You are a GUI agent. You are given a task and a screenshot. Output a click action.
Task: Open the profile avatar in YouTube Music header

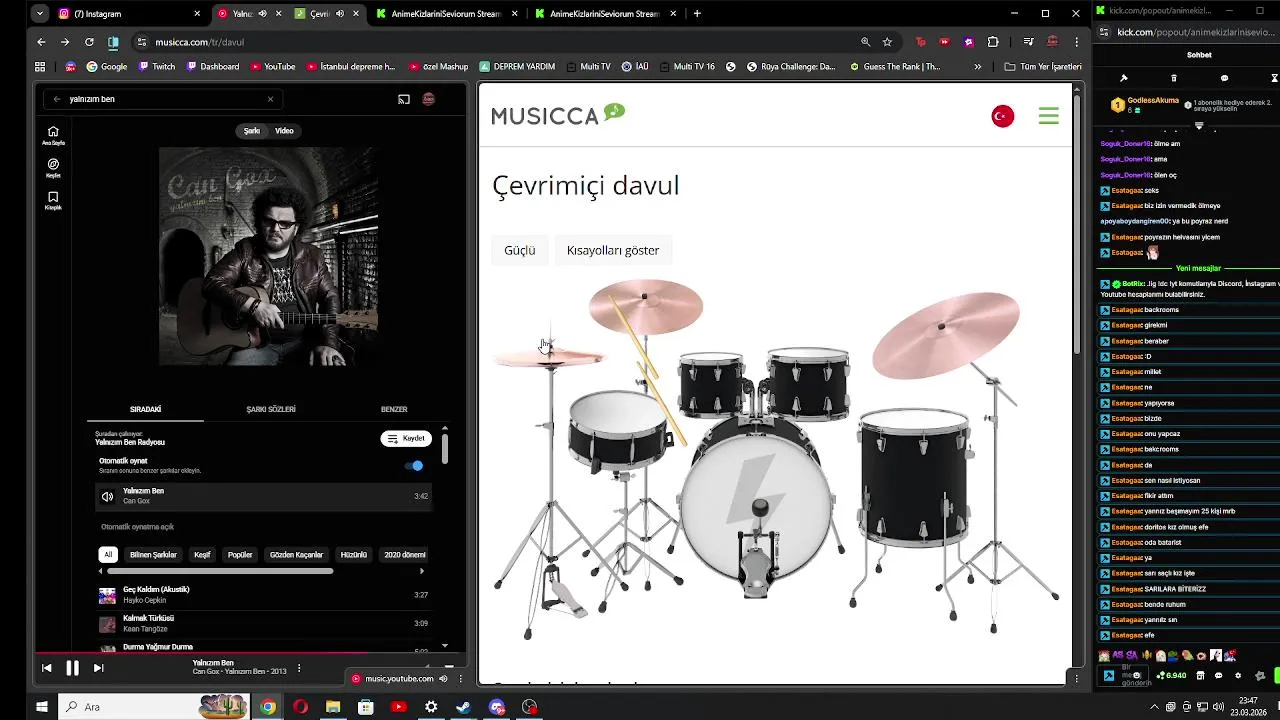click(428, 99)
